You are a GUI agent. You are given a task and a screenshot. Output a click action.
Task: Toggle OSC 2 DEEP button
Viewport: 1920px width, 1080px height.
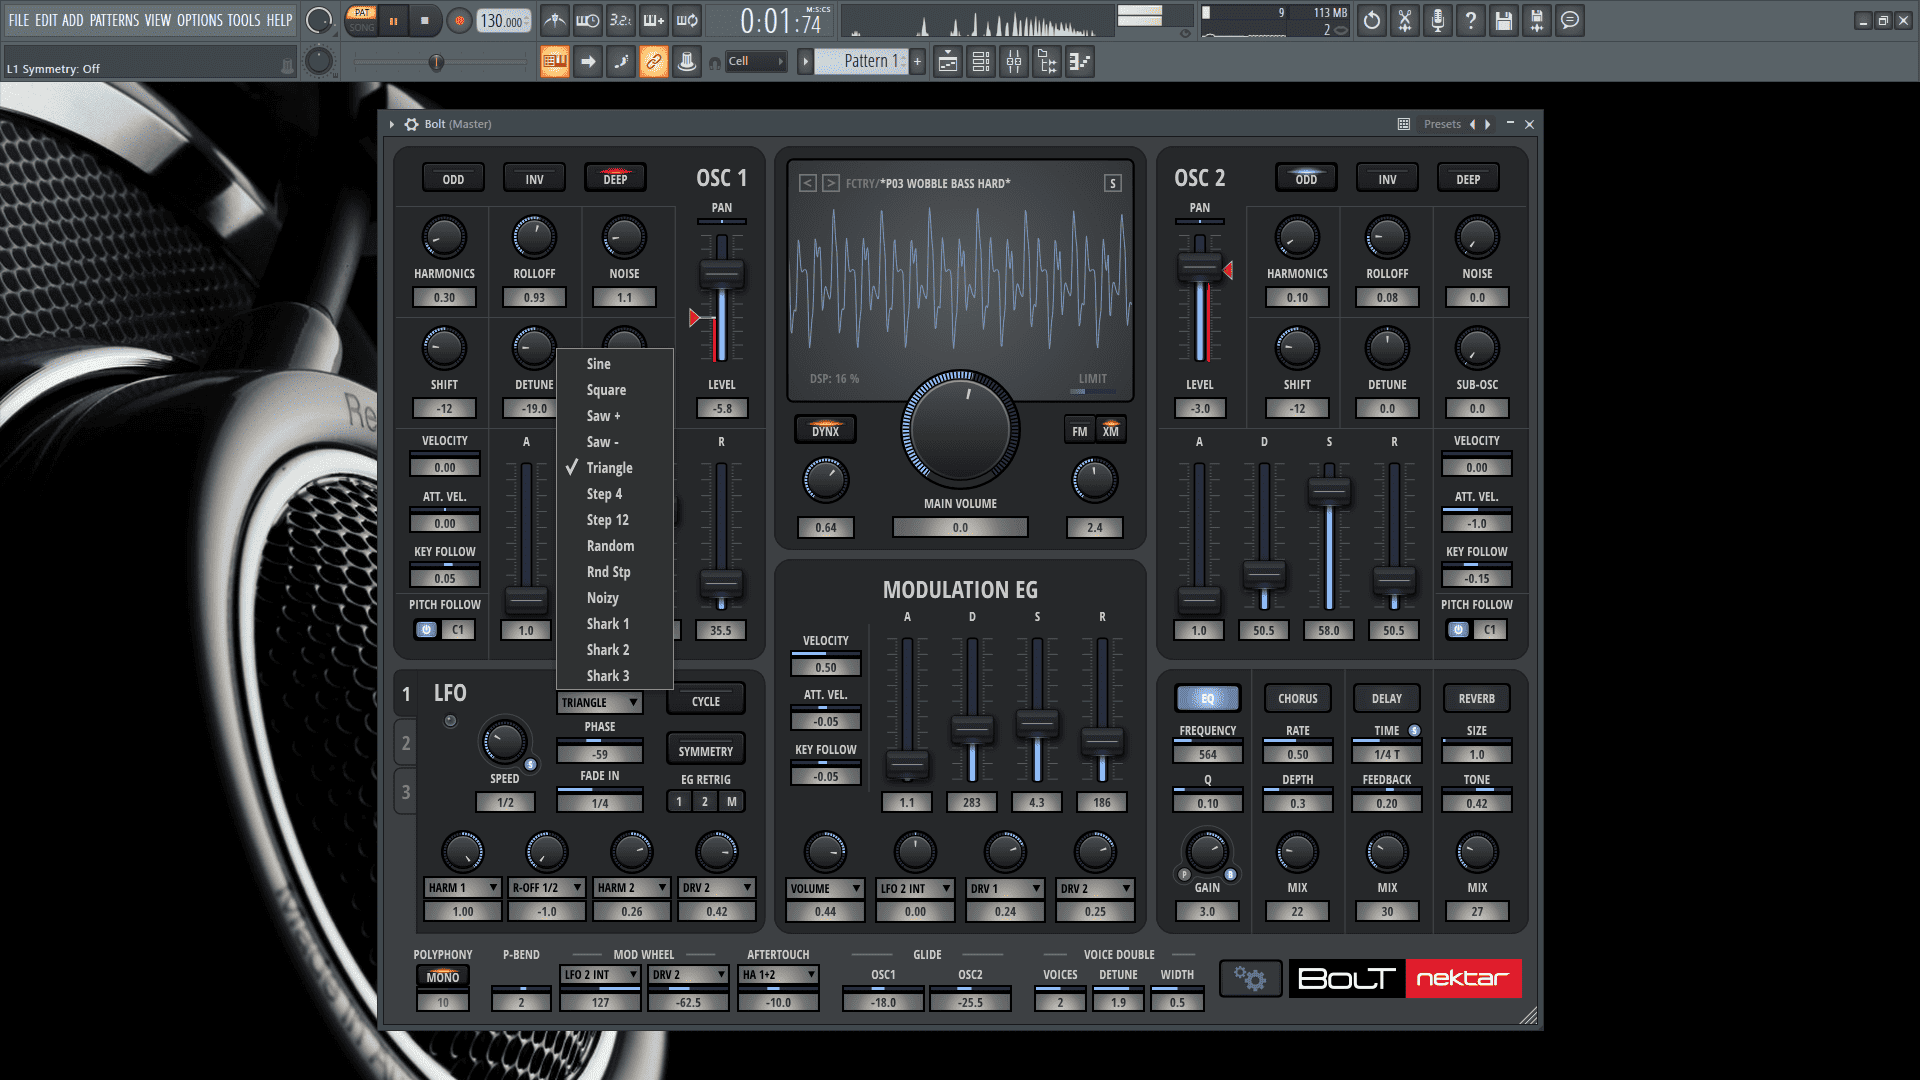coord(1468,179)
